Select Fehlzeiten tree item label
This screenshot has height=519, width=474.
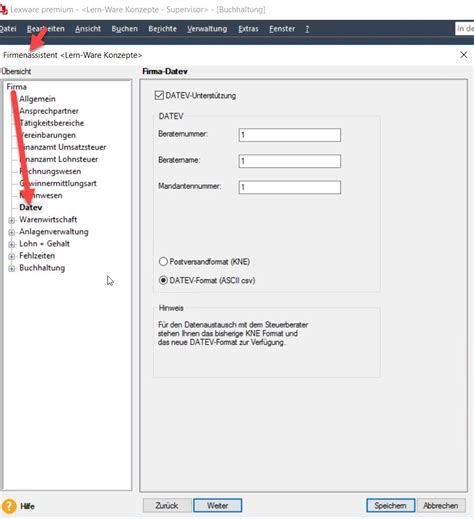point(37,256)
